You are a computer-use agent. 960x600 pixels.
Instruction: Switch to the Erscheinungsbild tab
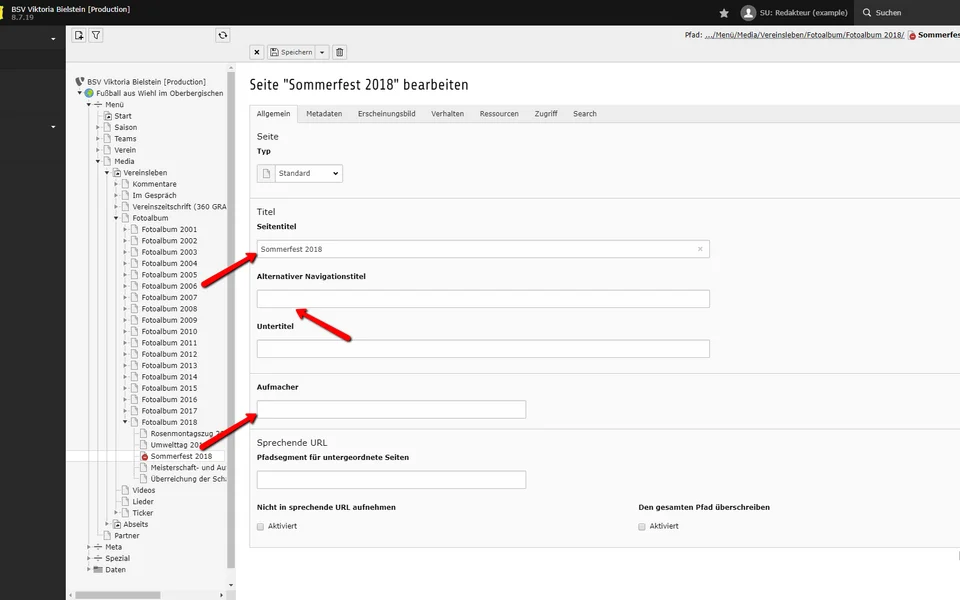386,114
